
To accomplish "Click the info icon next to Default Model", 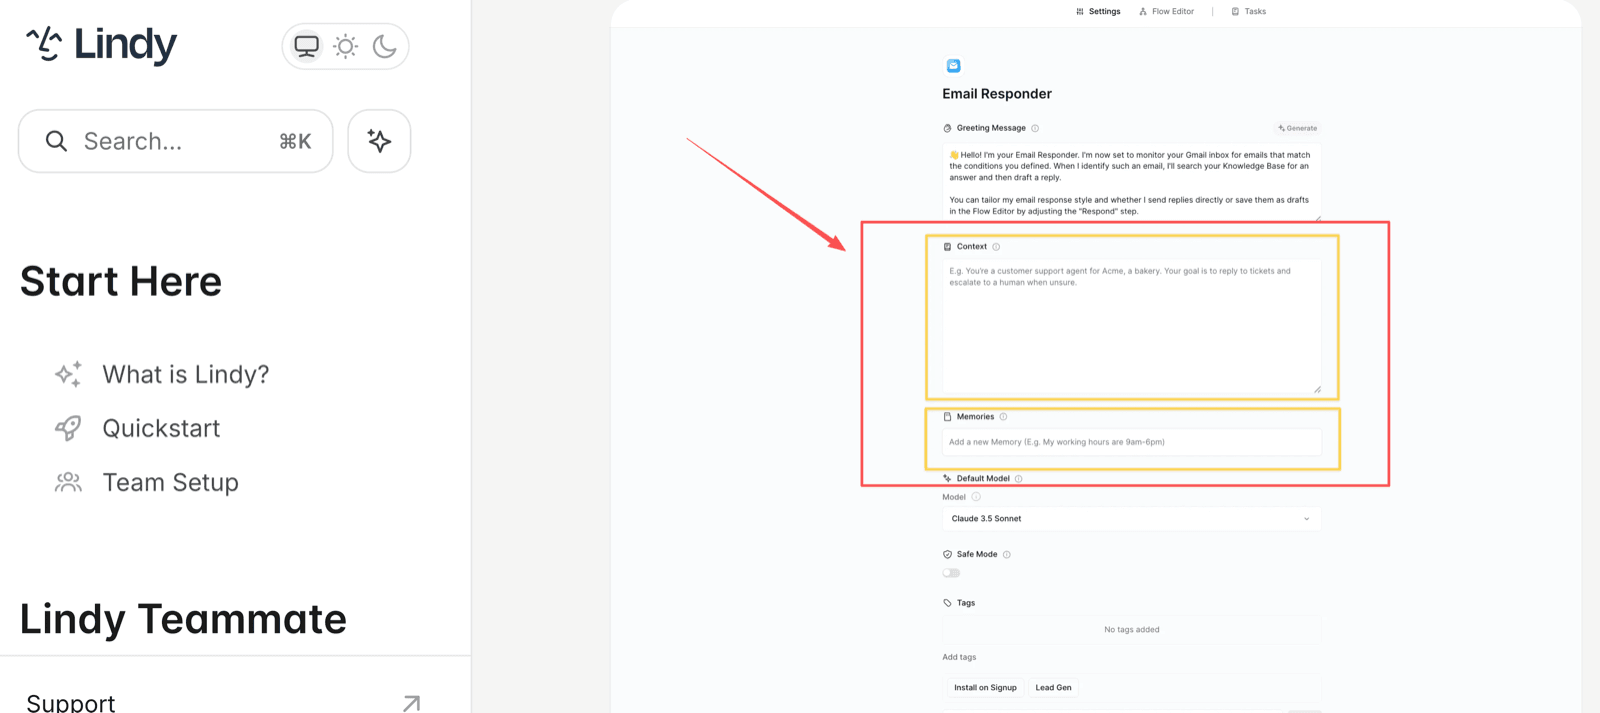I will (1019, 479).
